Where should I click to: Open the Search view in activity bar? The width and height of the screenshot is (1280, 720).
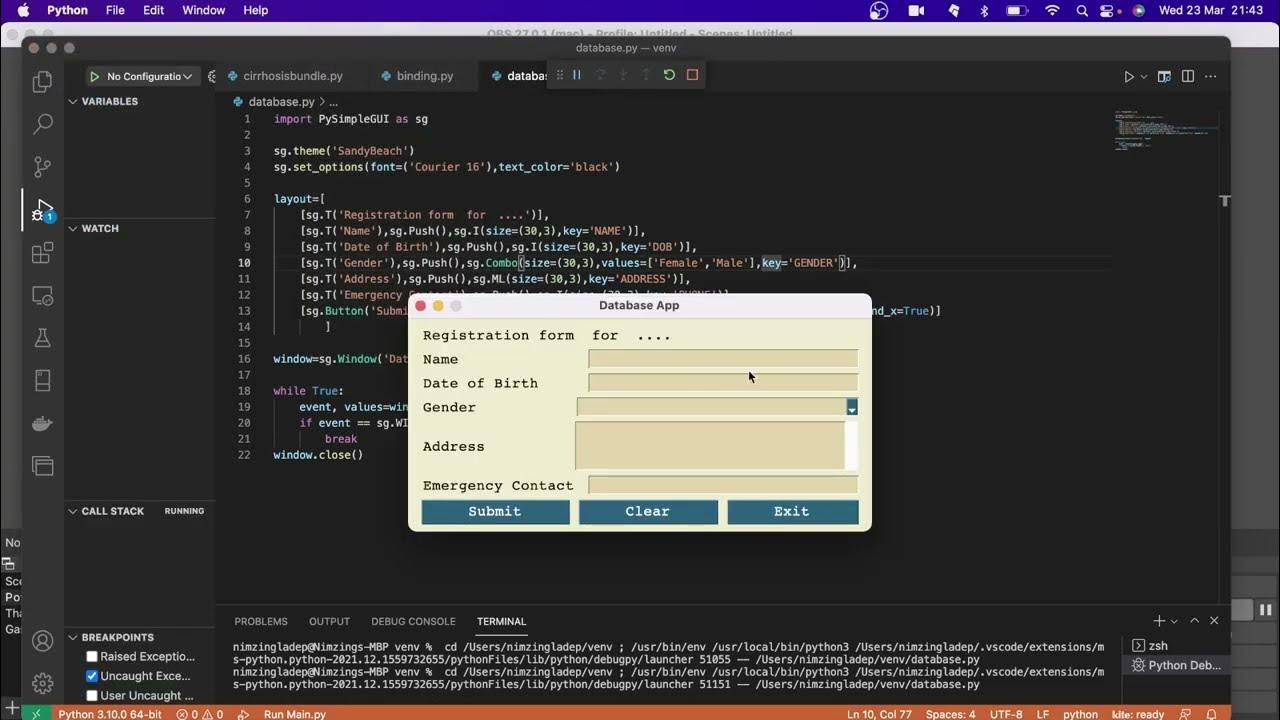tap(42, 124)
